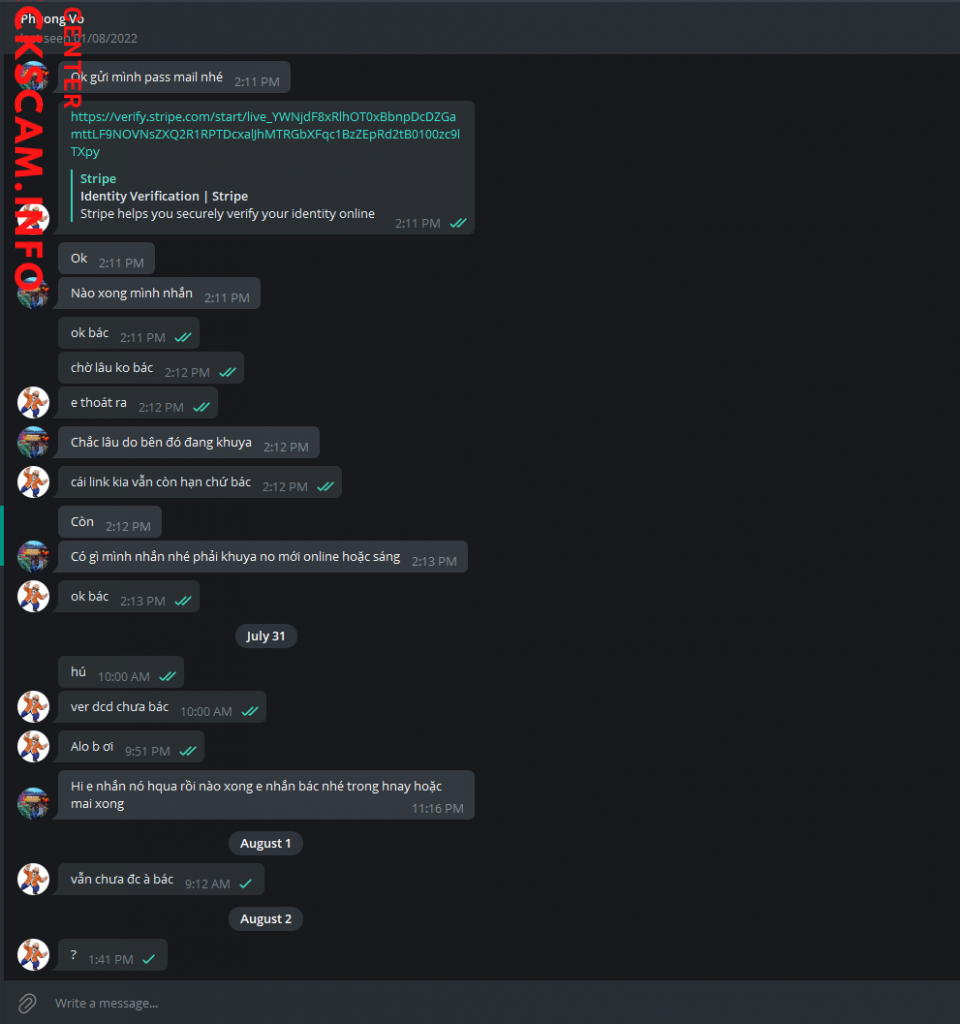
Task: Open the verify.stripe.com link
Action: (264, 134)
